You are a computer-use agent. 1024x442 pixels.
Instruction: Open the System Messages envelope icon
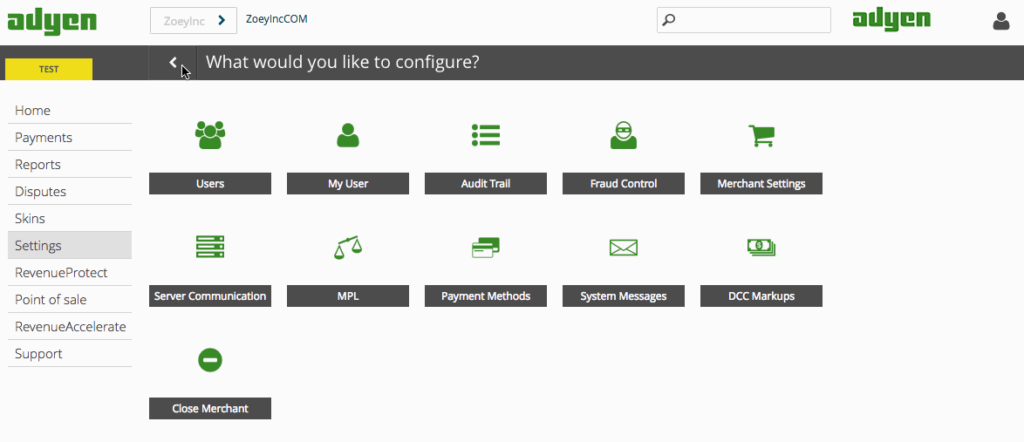coord(624,247)
